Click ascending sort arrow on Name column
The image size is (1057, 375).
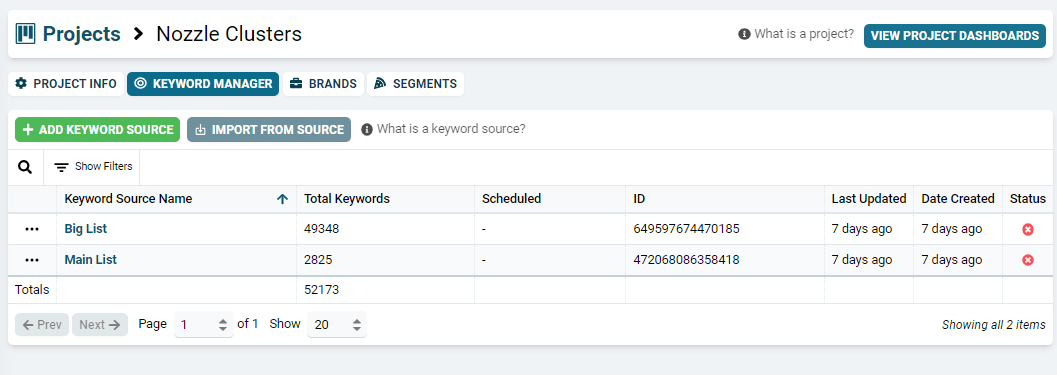coord(282,199)
